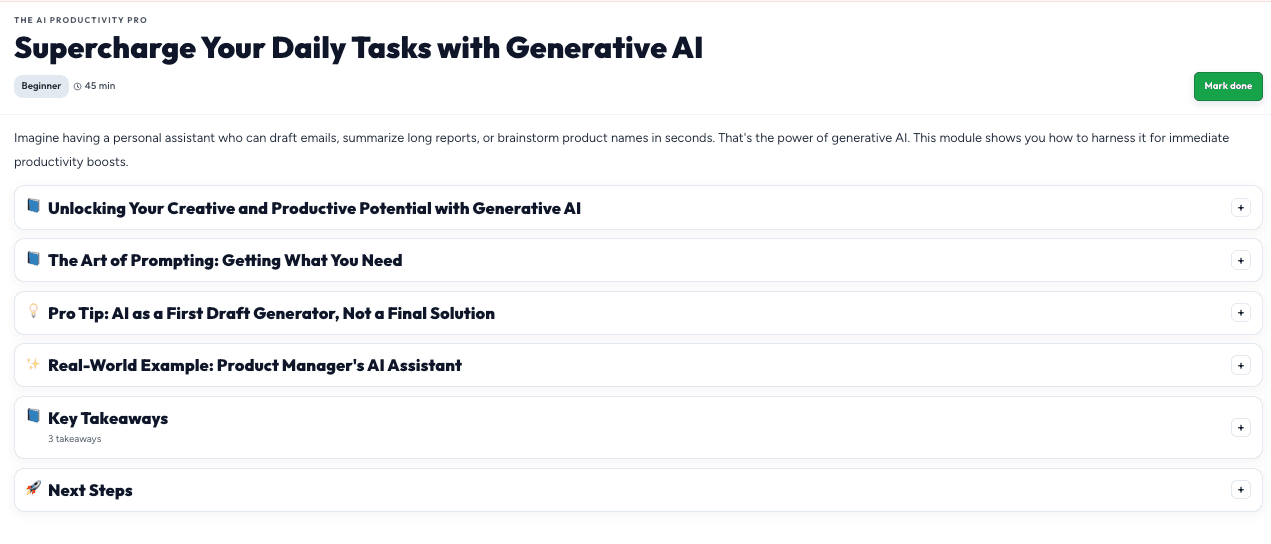
Task: Expand Next Steps with plus button
Action: 1240,490
